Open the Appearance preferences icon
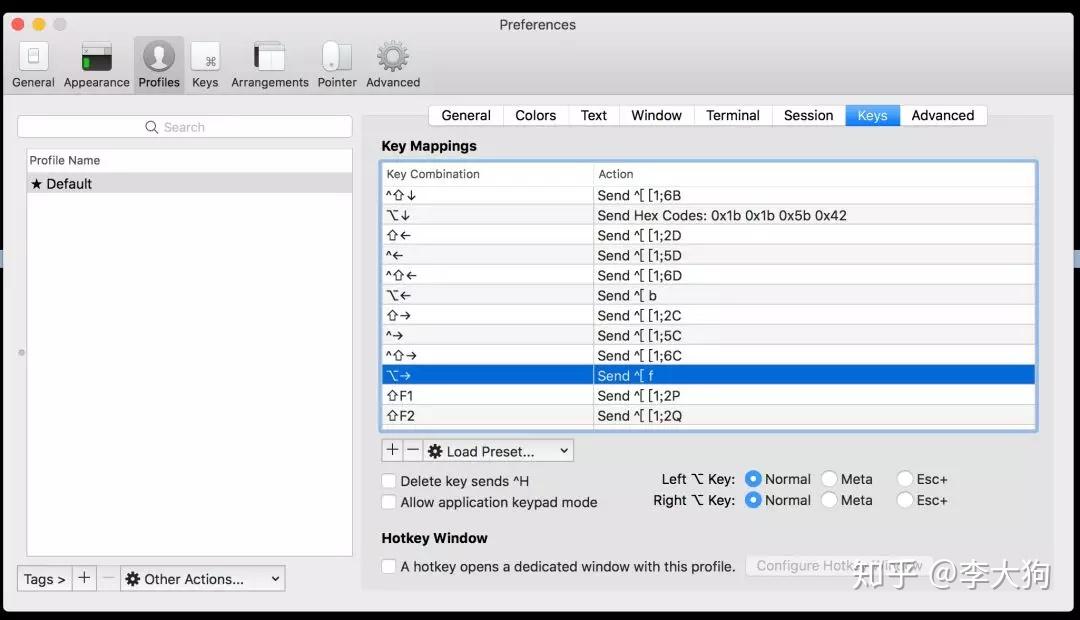Viewport: 1080px width, 620px height. pos(96,56)
